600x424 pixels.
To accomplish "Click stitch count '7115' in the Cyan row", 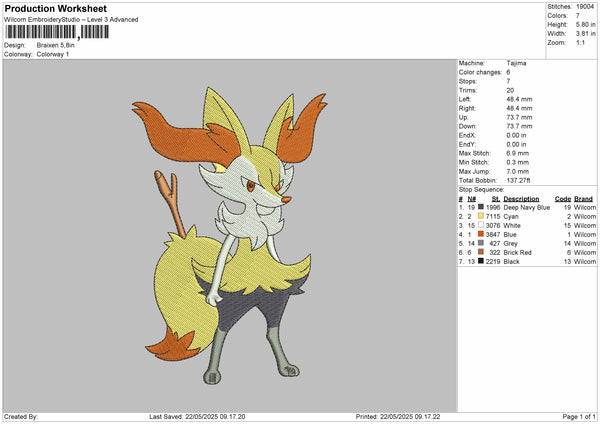I will click(x=493, y=217).
